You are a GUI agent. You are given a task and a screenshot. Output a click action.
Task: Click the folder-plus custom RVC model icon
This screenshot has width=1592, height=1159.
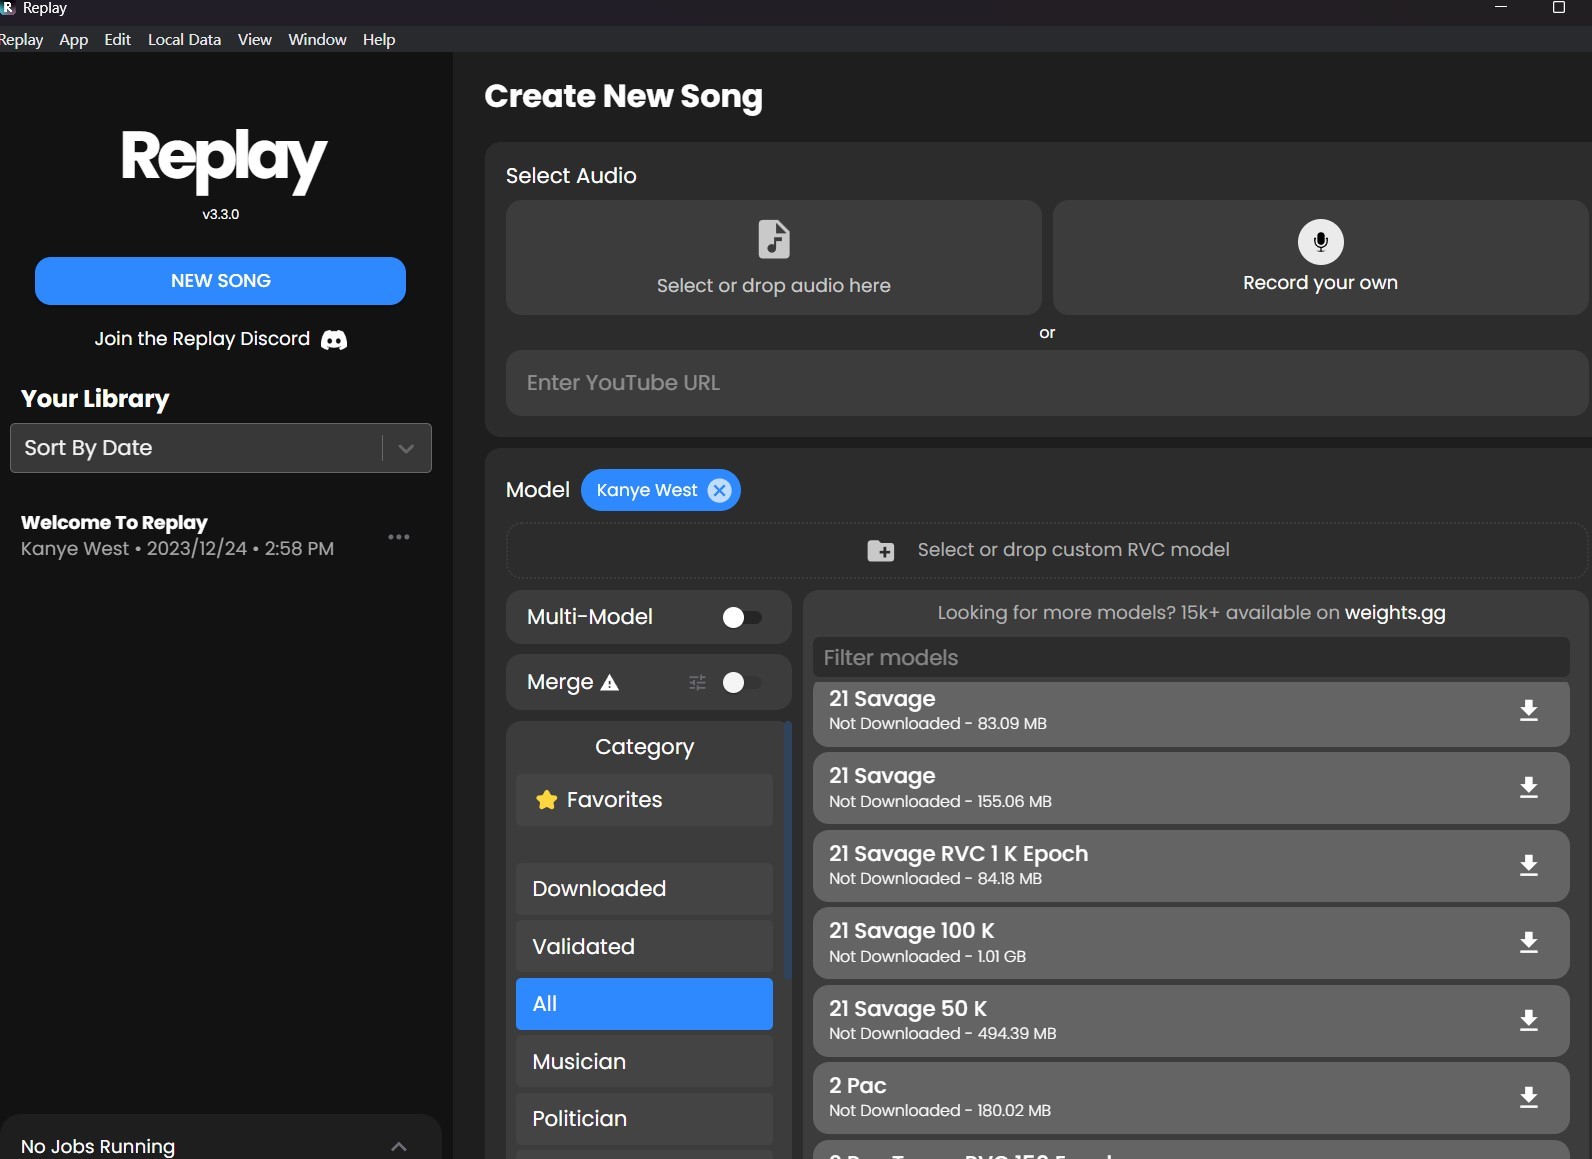(880, 550)
